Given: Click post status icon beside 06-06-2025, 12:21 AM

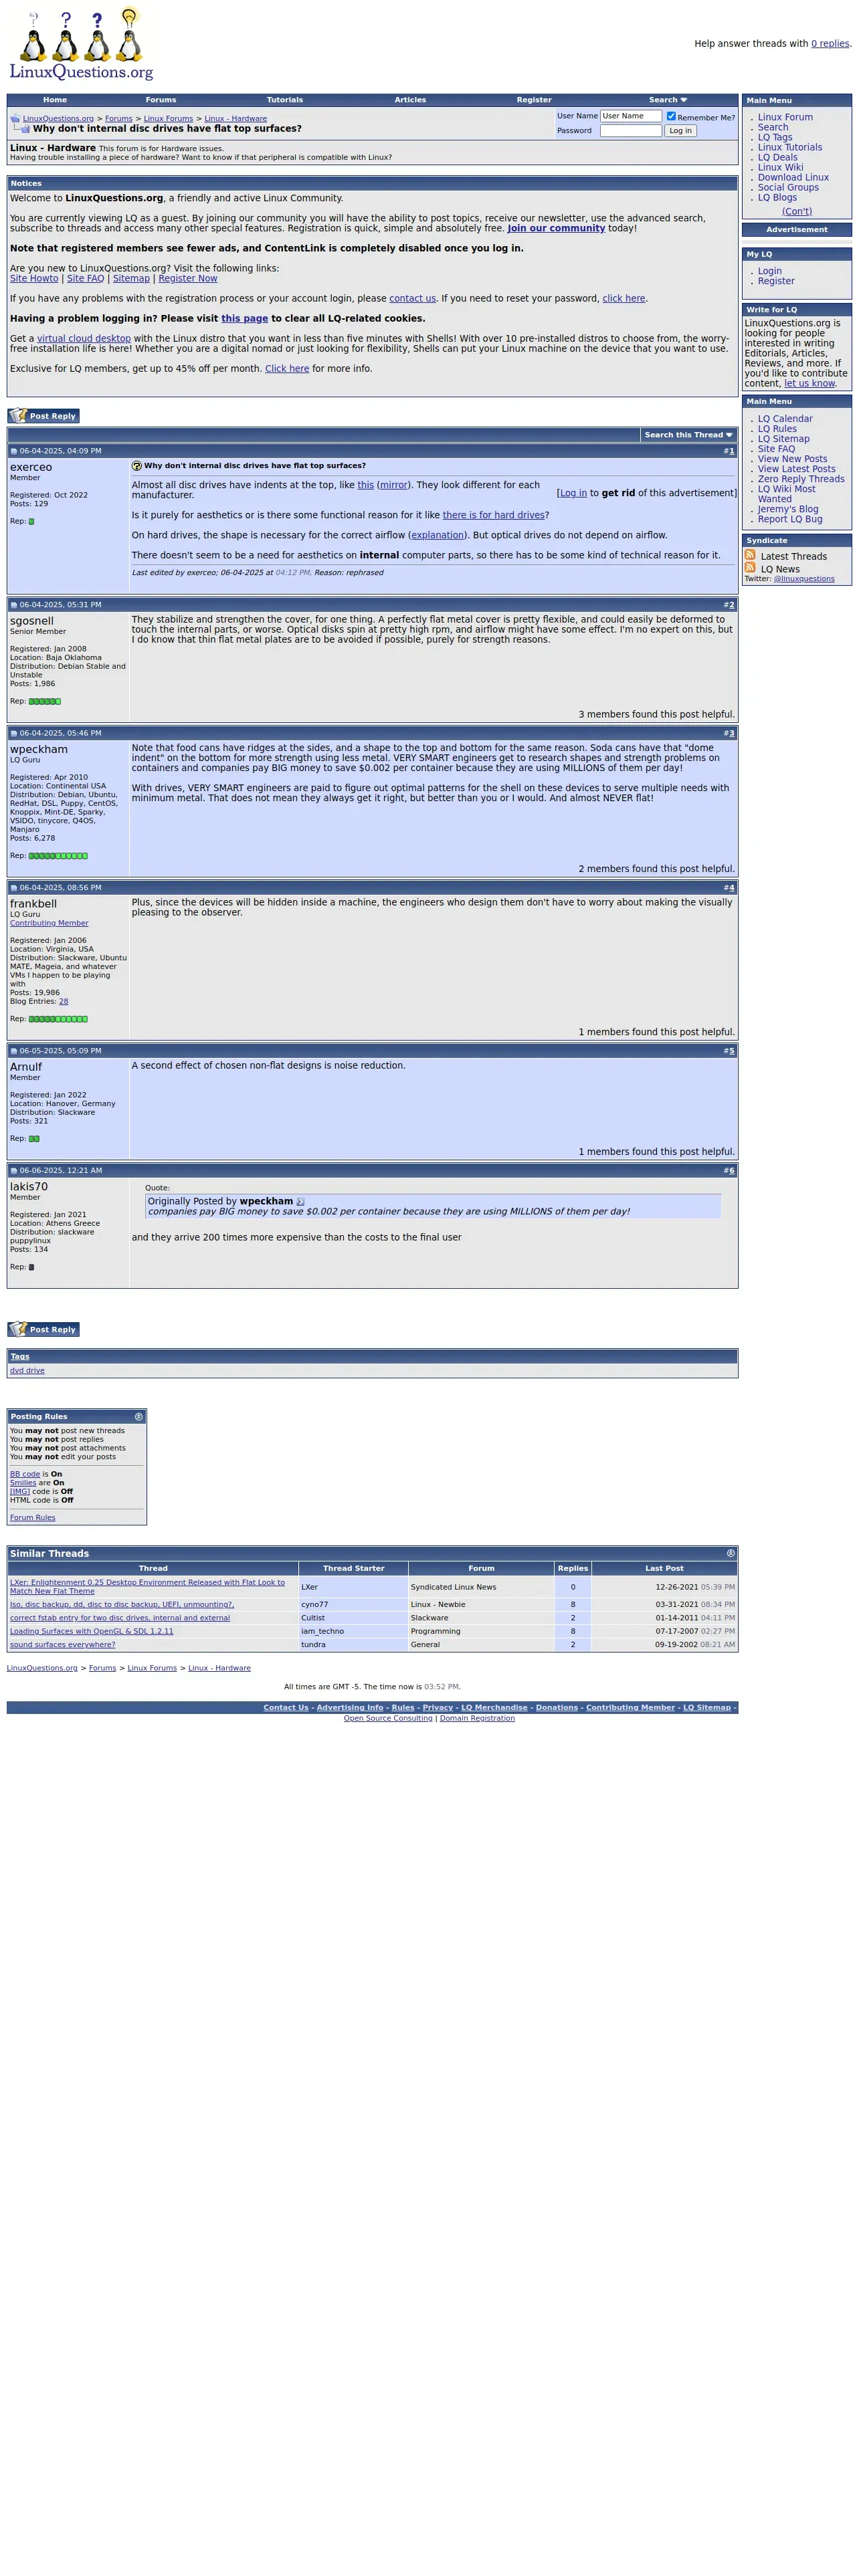Looking at the screenshot, I should [x=14, y=1171].
